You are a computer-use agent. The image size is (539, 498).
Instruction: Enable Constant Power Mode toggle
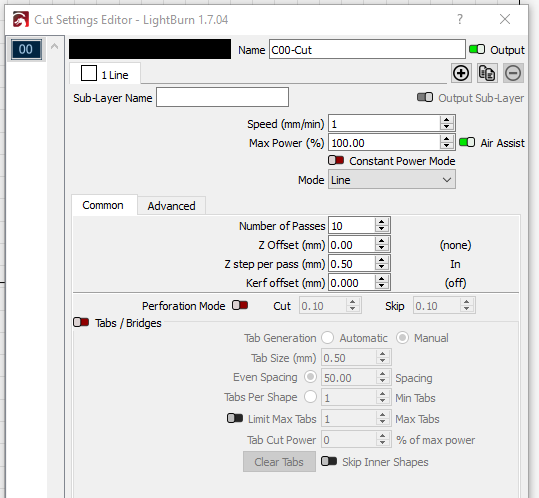click(336, 160)
